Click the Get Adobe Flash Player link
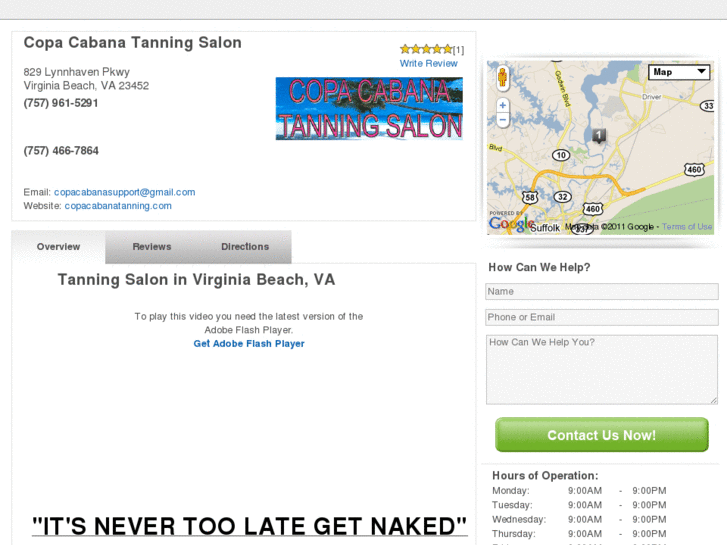Image resolution: width=727 pixels, height=545 pixels. (x=249, y=344)
